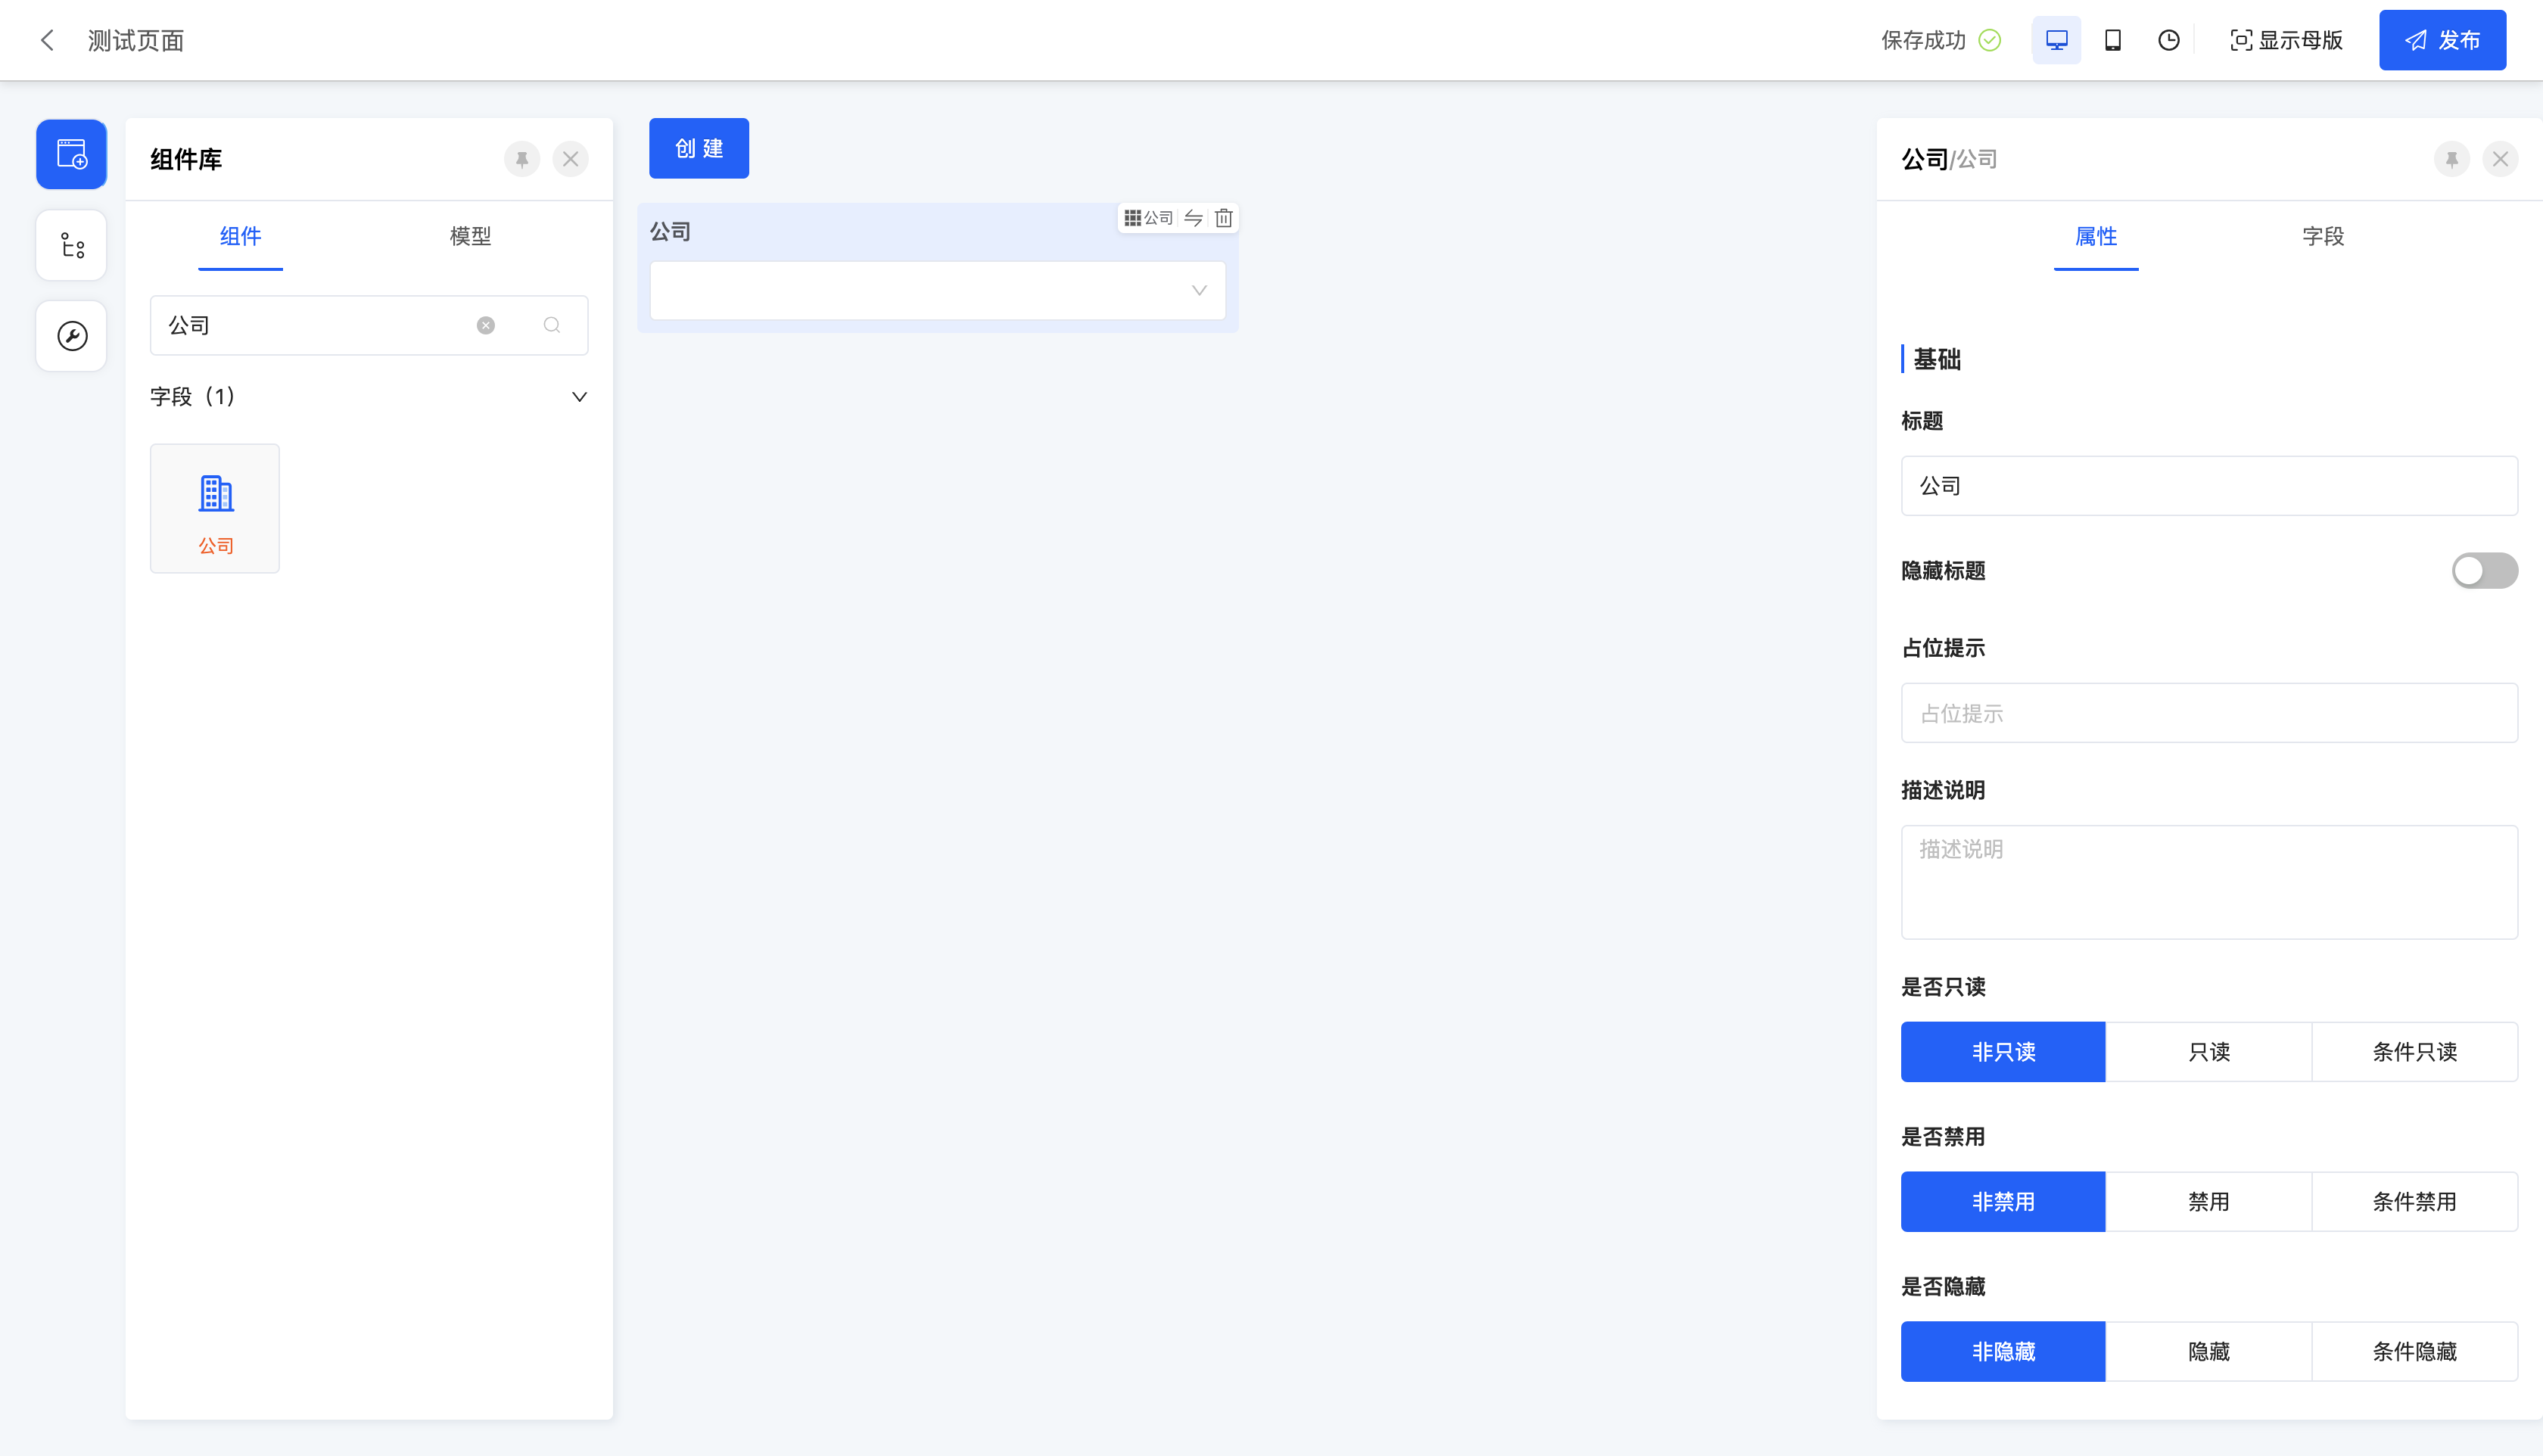Screen dimensions: 2543x1456
Task: Click the 创建 button
Action: click(698, 149)
